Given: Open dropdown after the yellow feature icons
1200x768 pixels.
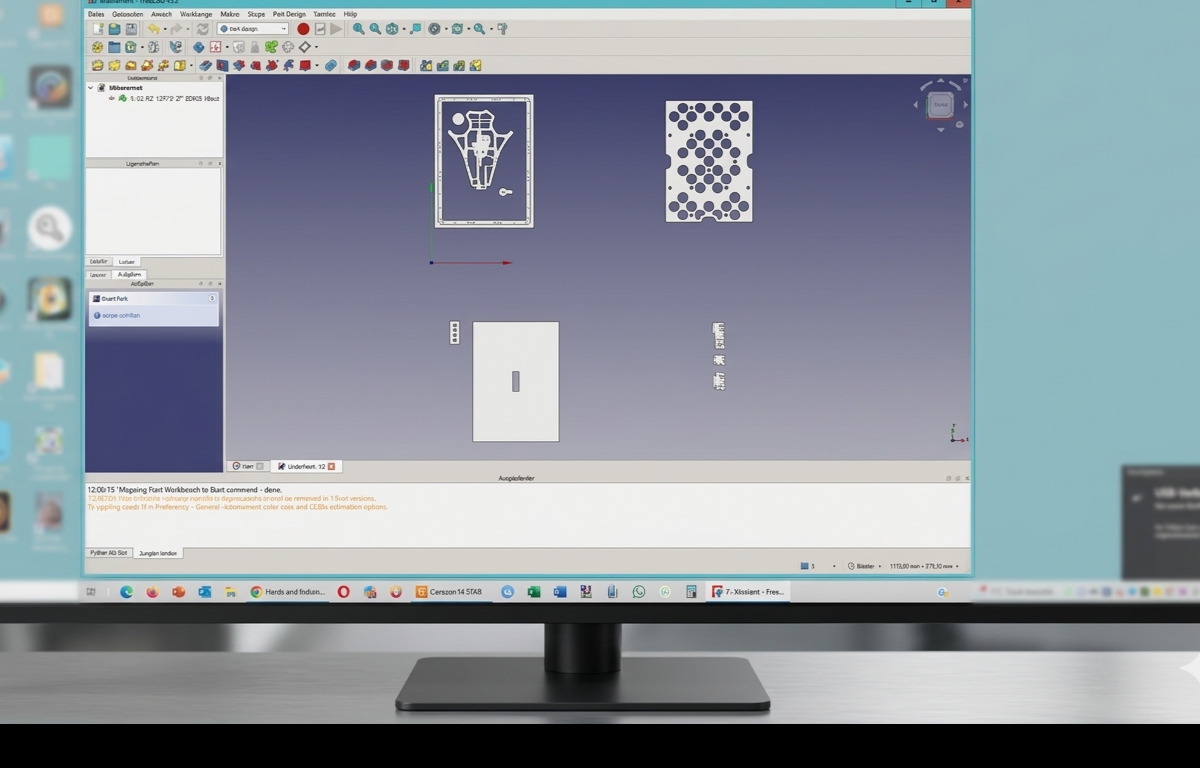Looking at the screenshot, I should click(x=191, y=65).
